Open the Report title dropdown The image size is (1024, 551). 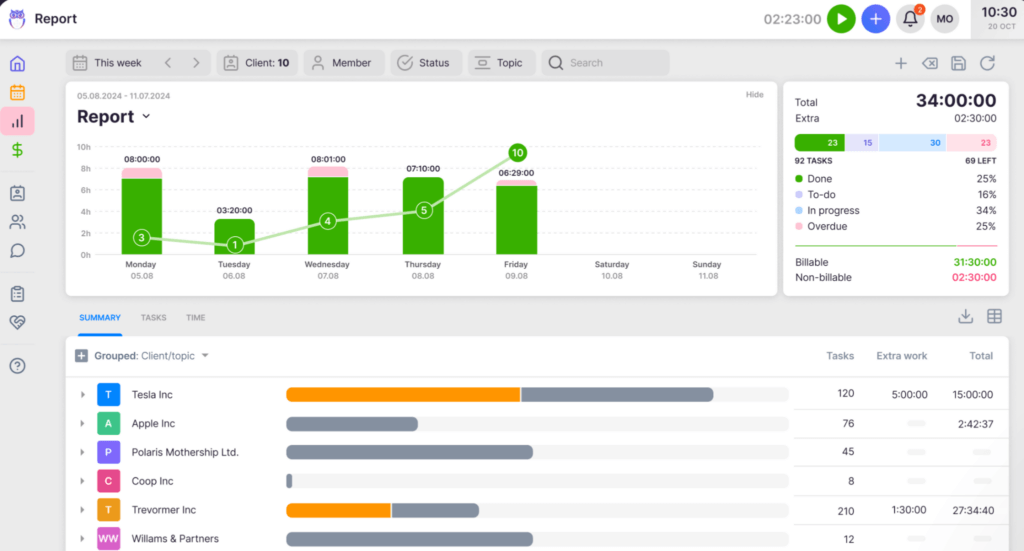pos(146,117)
